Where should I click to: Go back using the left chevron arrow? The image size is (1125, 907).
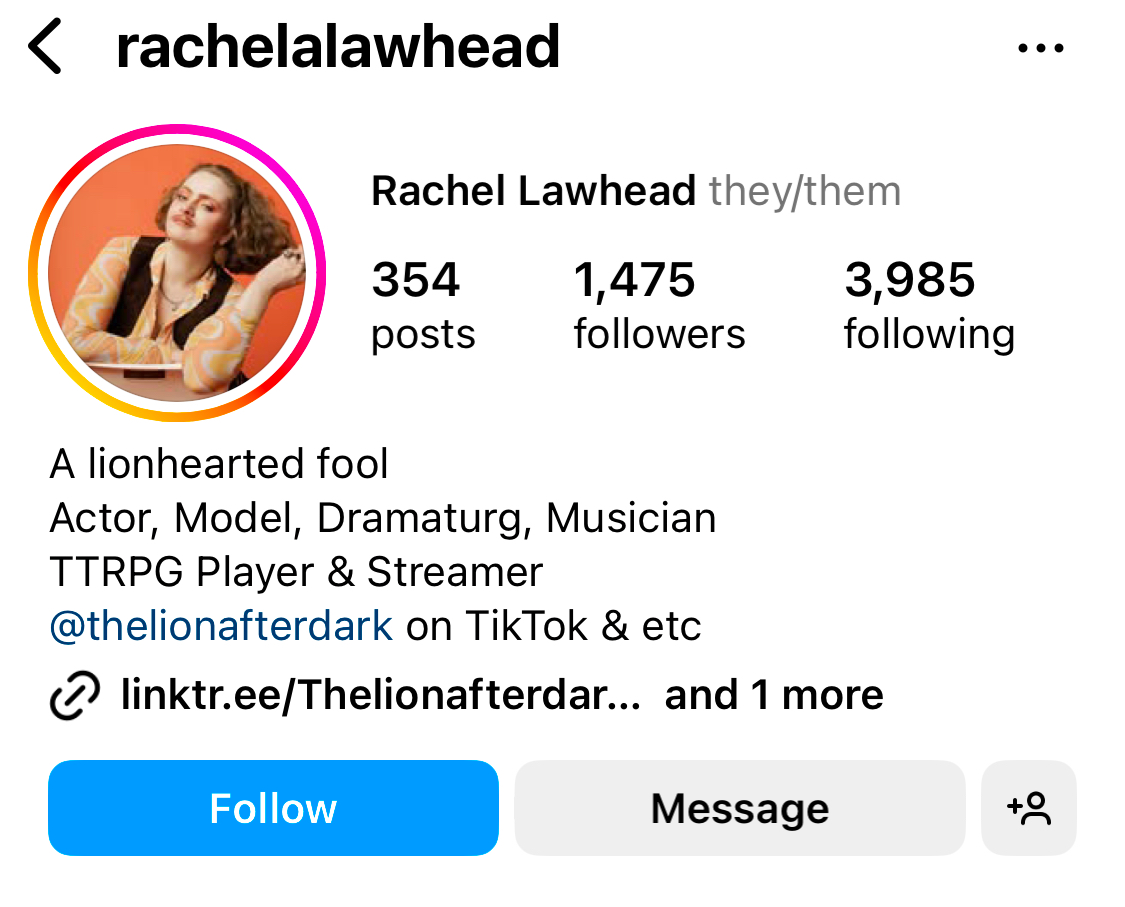(x=44, y=47)
